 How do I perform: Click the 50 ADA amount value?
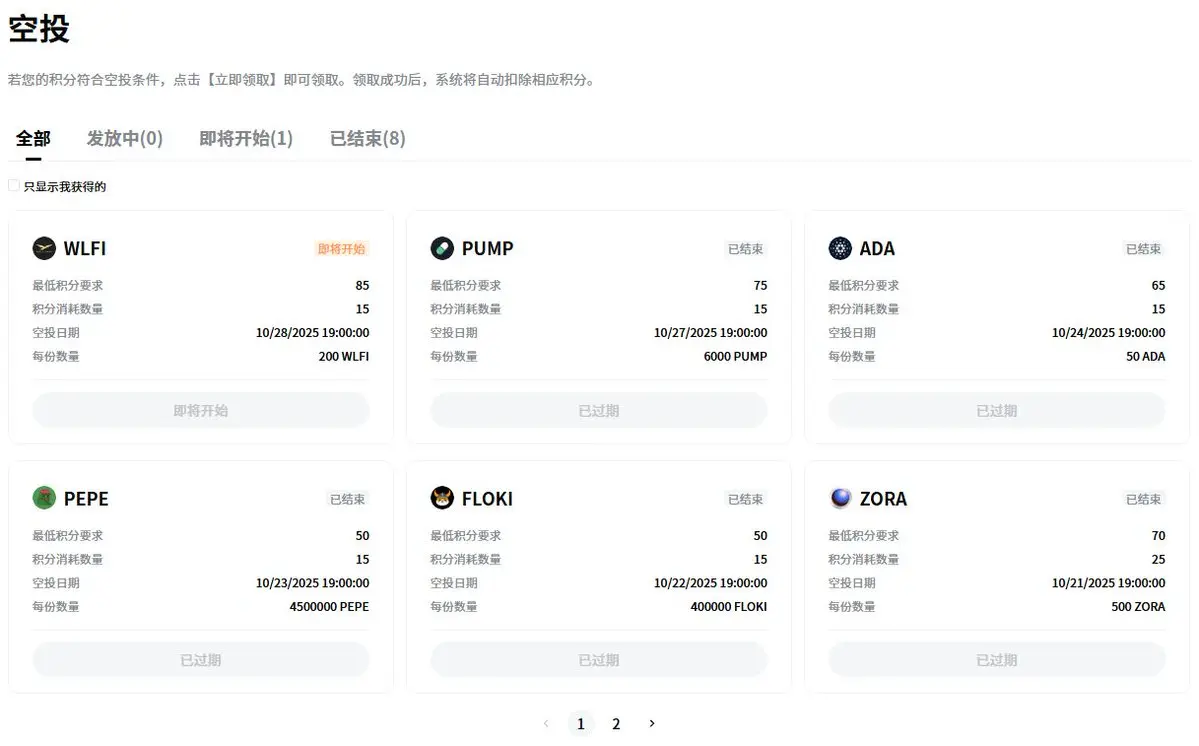coord(1145,356)
